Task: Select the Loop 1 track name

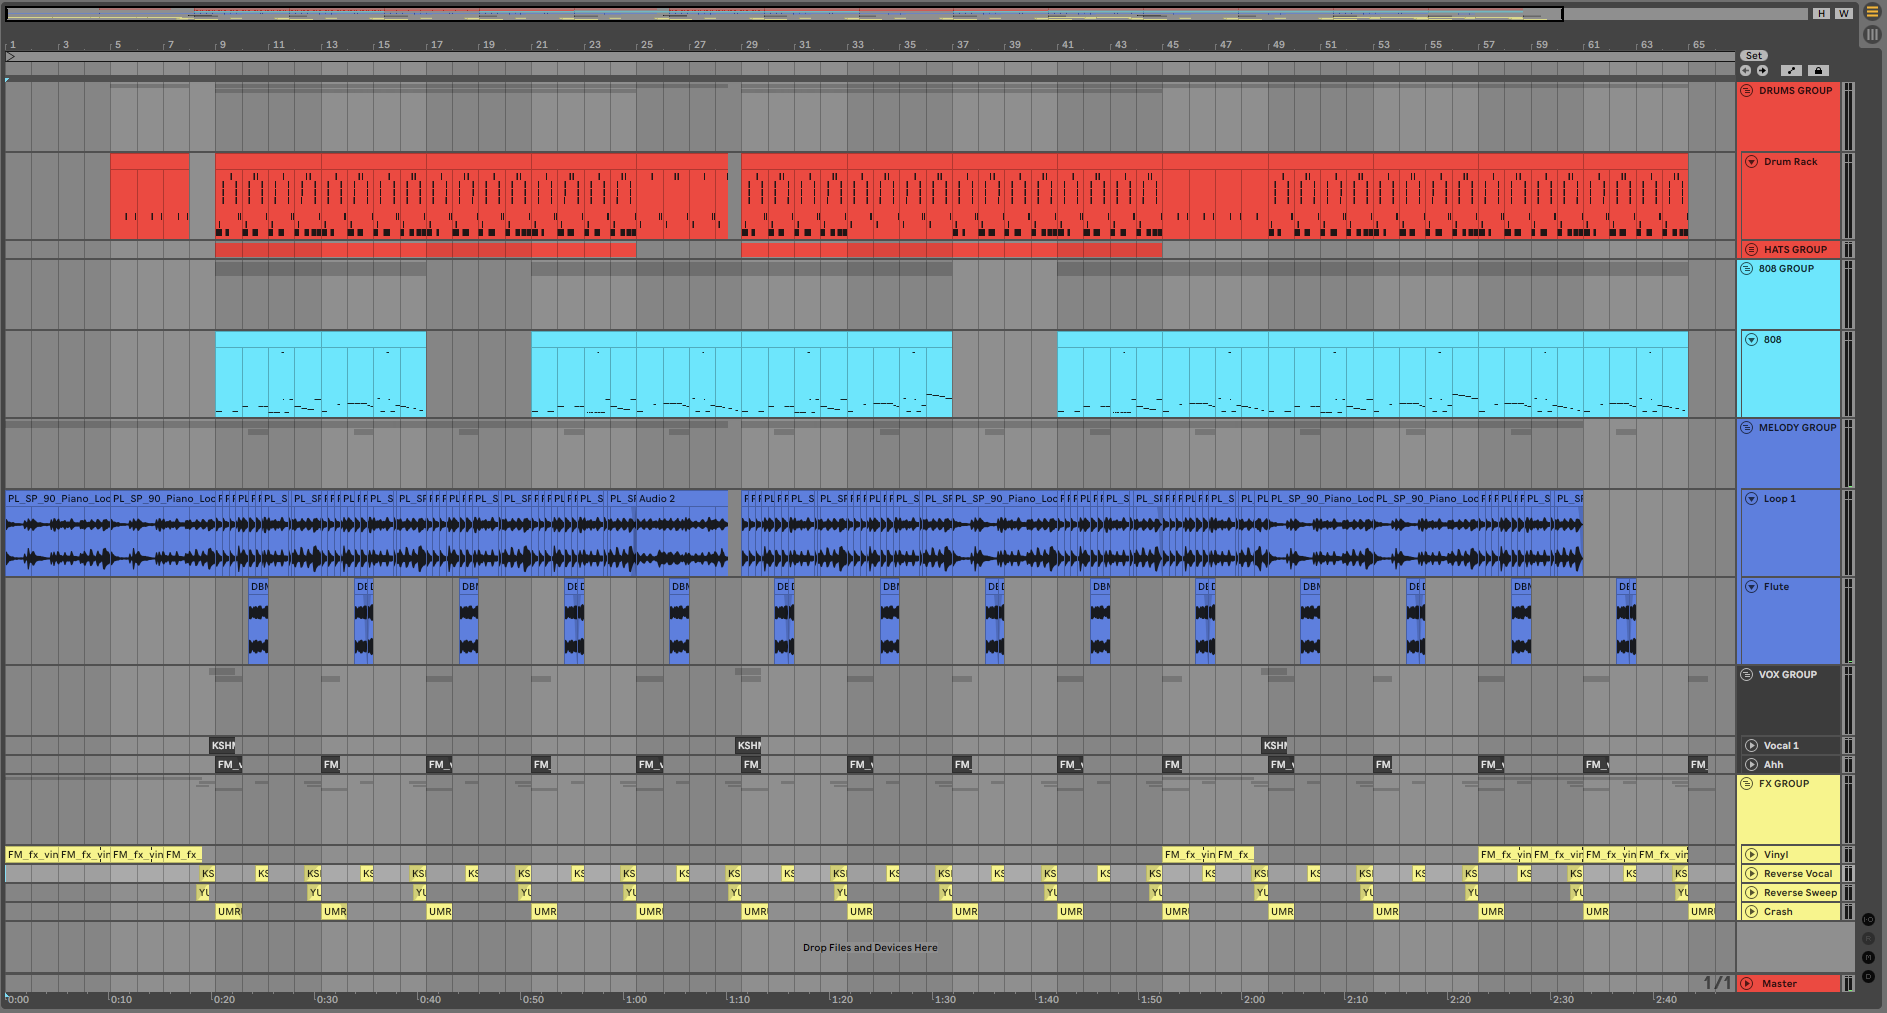Action: pos(1780,498)
